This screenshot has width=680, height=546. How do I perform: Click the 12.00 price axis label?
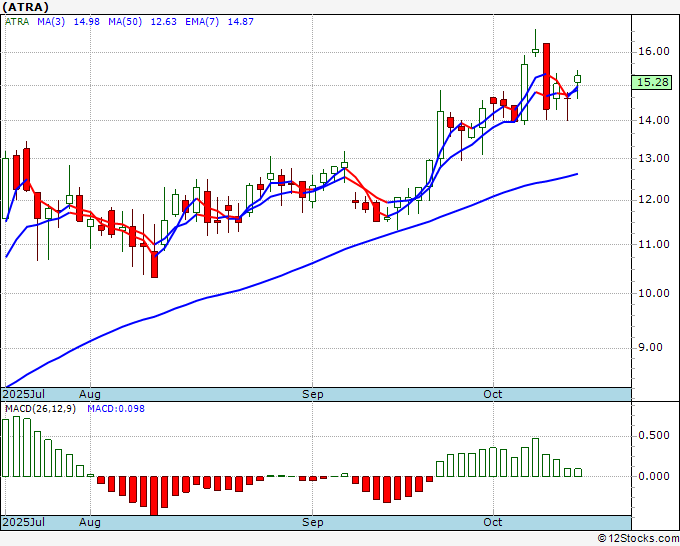(654, 199)
